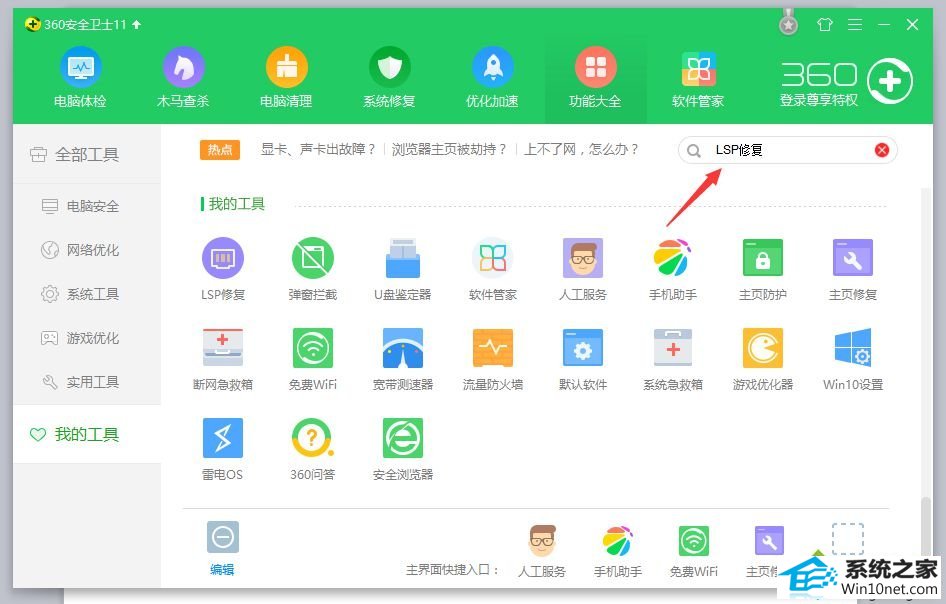Click the update arrow beside 360安全卫士11
Image resolution: width=946 pixels, height=604 pixels.
(x=136, y=24)
